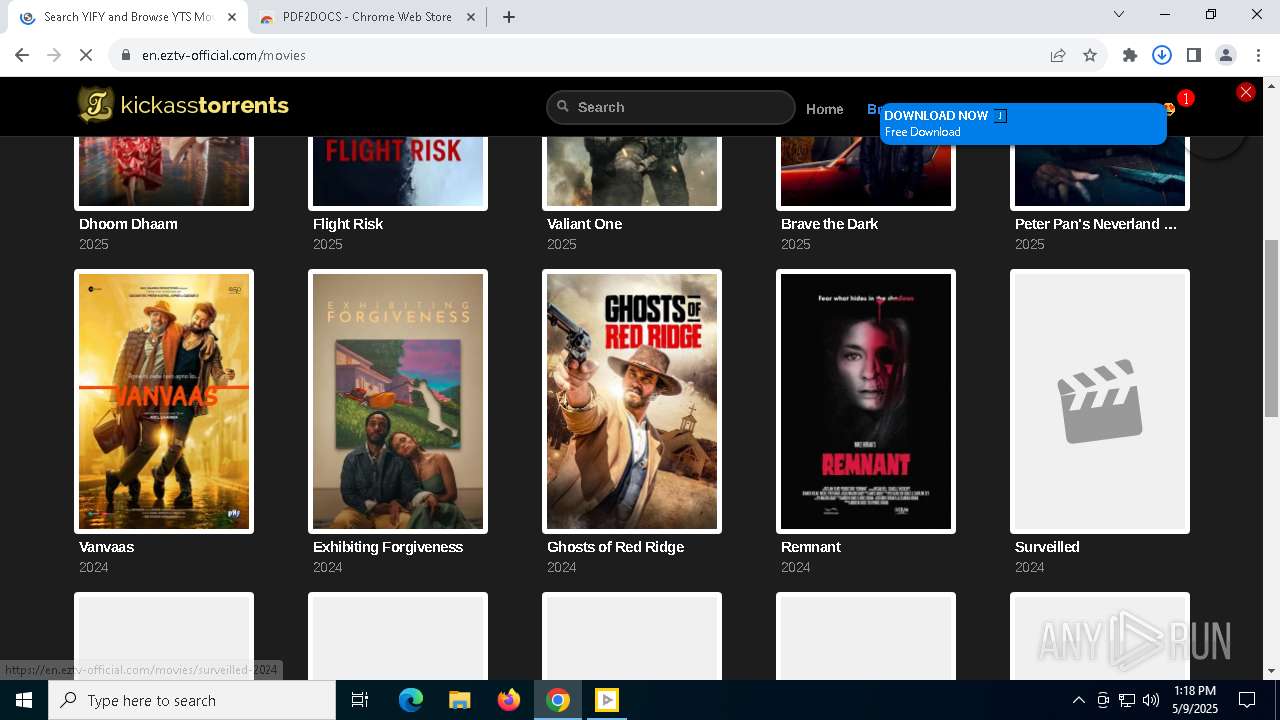The image size is (1280, 720).
Task: Open the Home menu item
Action: tap(825, 109)
